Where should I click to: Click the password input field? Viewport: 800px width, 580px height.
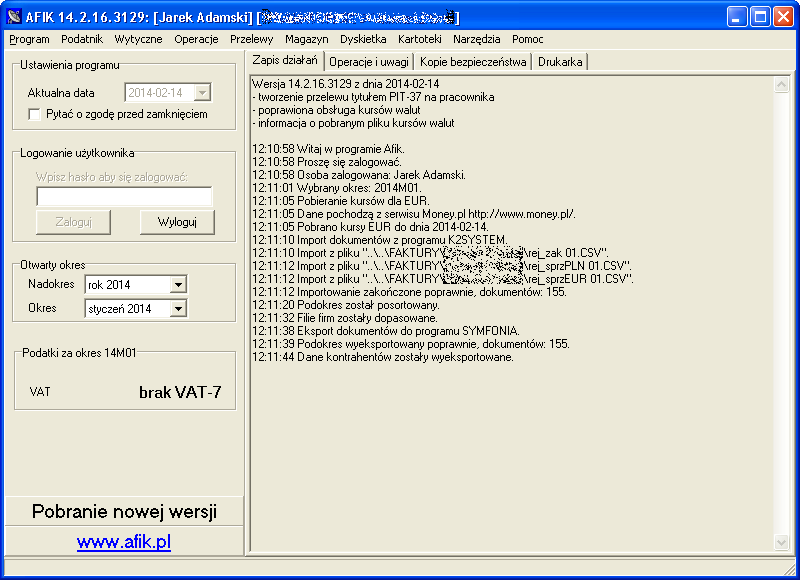pyautogui.click(x=124, y=197)
